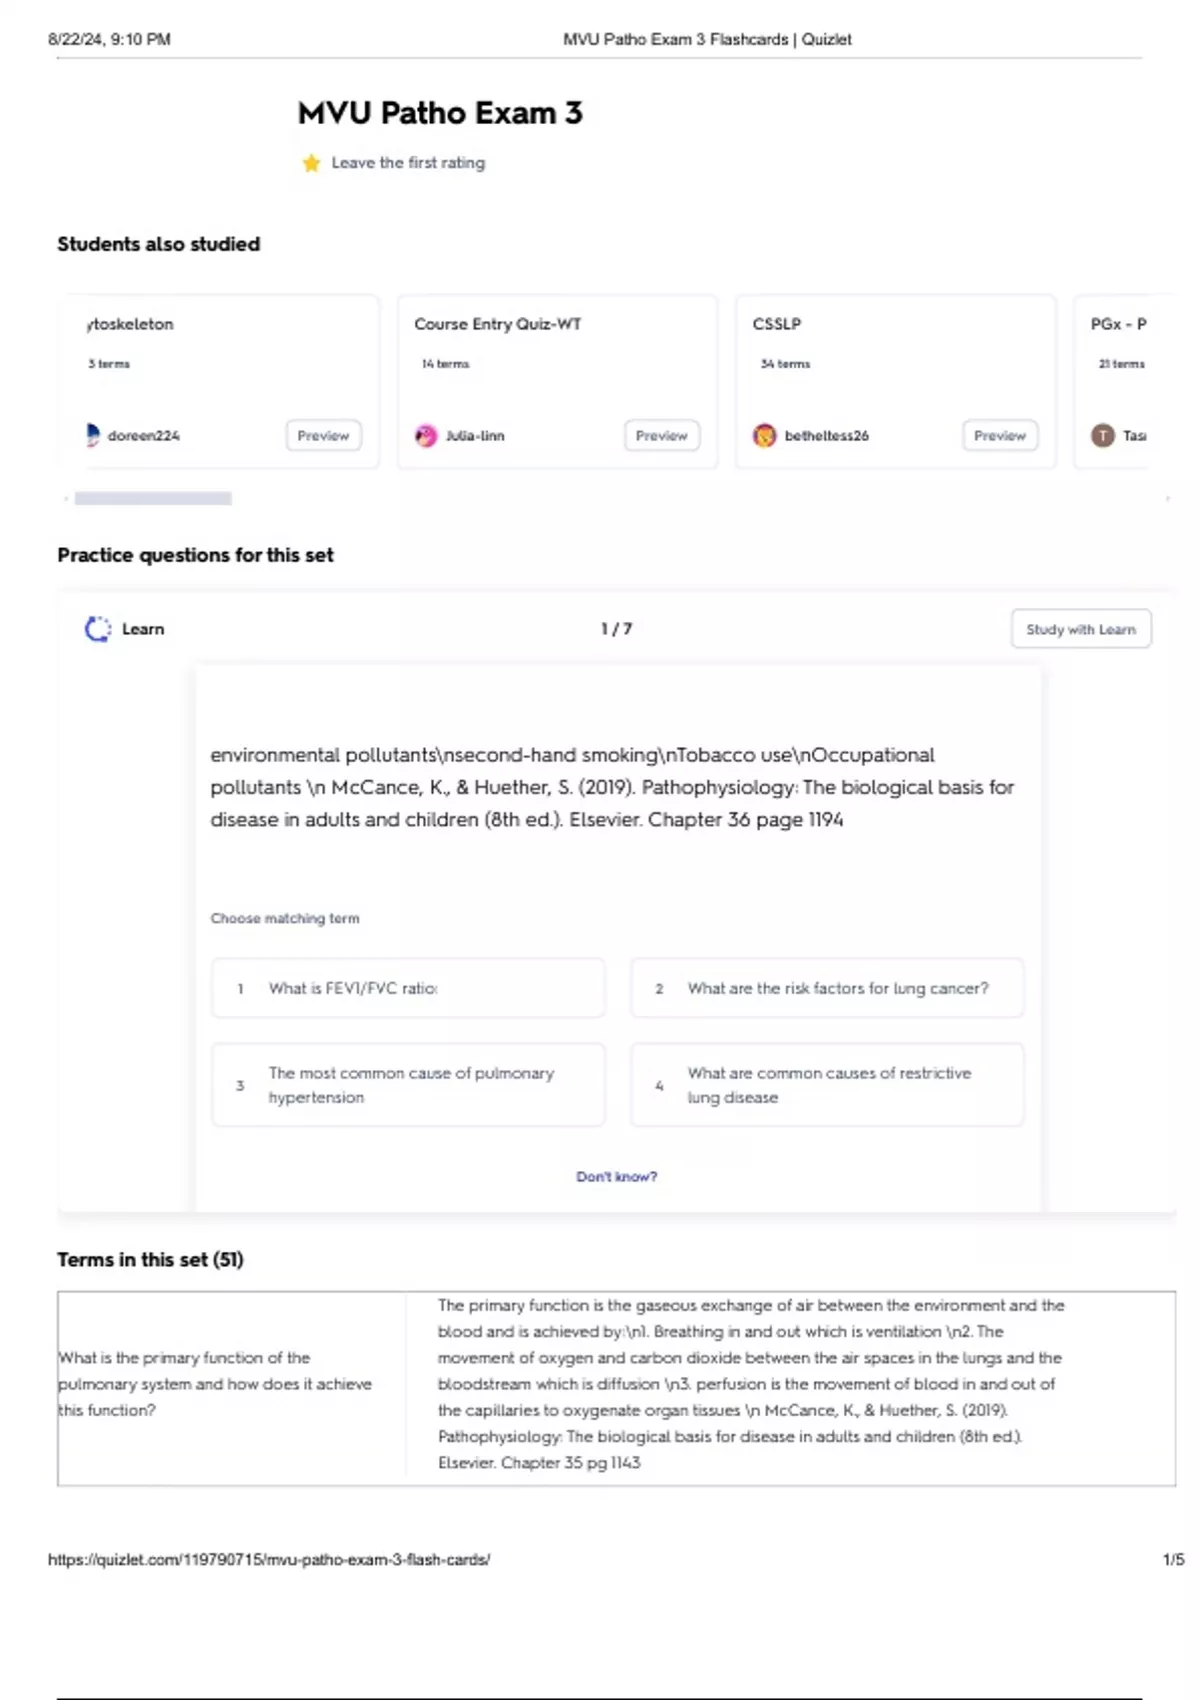This screenshot has height=1700, width=1200.
Task: Pick 'The most common cause of pulmonary hypertension'
Action: (x=408, y=1085)
